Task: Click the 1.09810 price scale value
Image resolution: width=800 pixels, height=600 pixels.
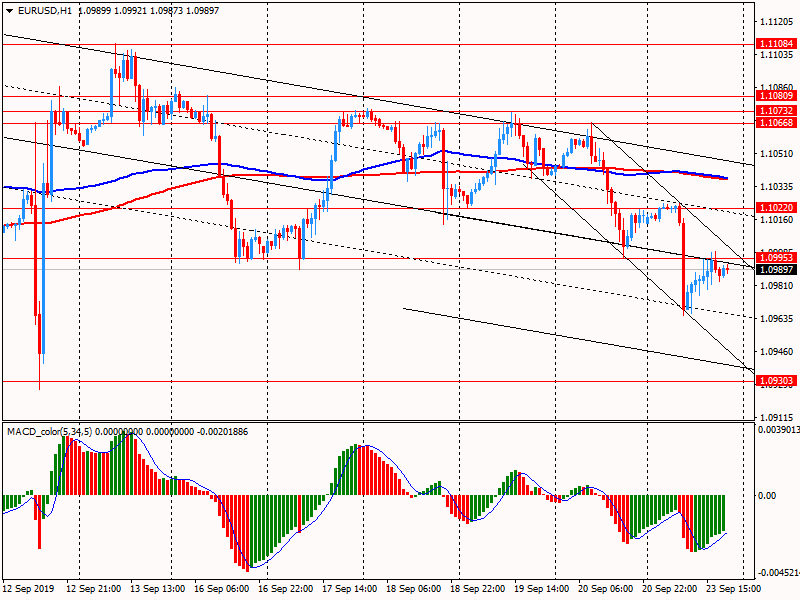Action: tap(777, 286)
